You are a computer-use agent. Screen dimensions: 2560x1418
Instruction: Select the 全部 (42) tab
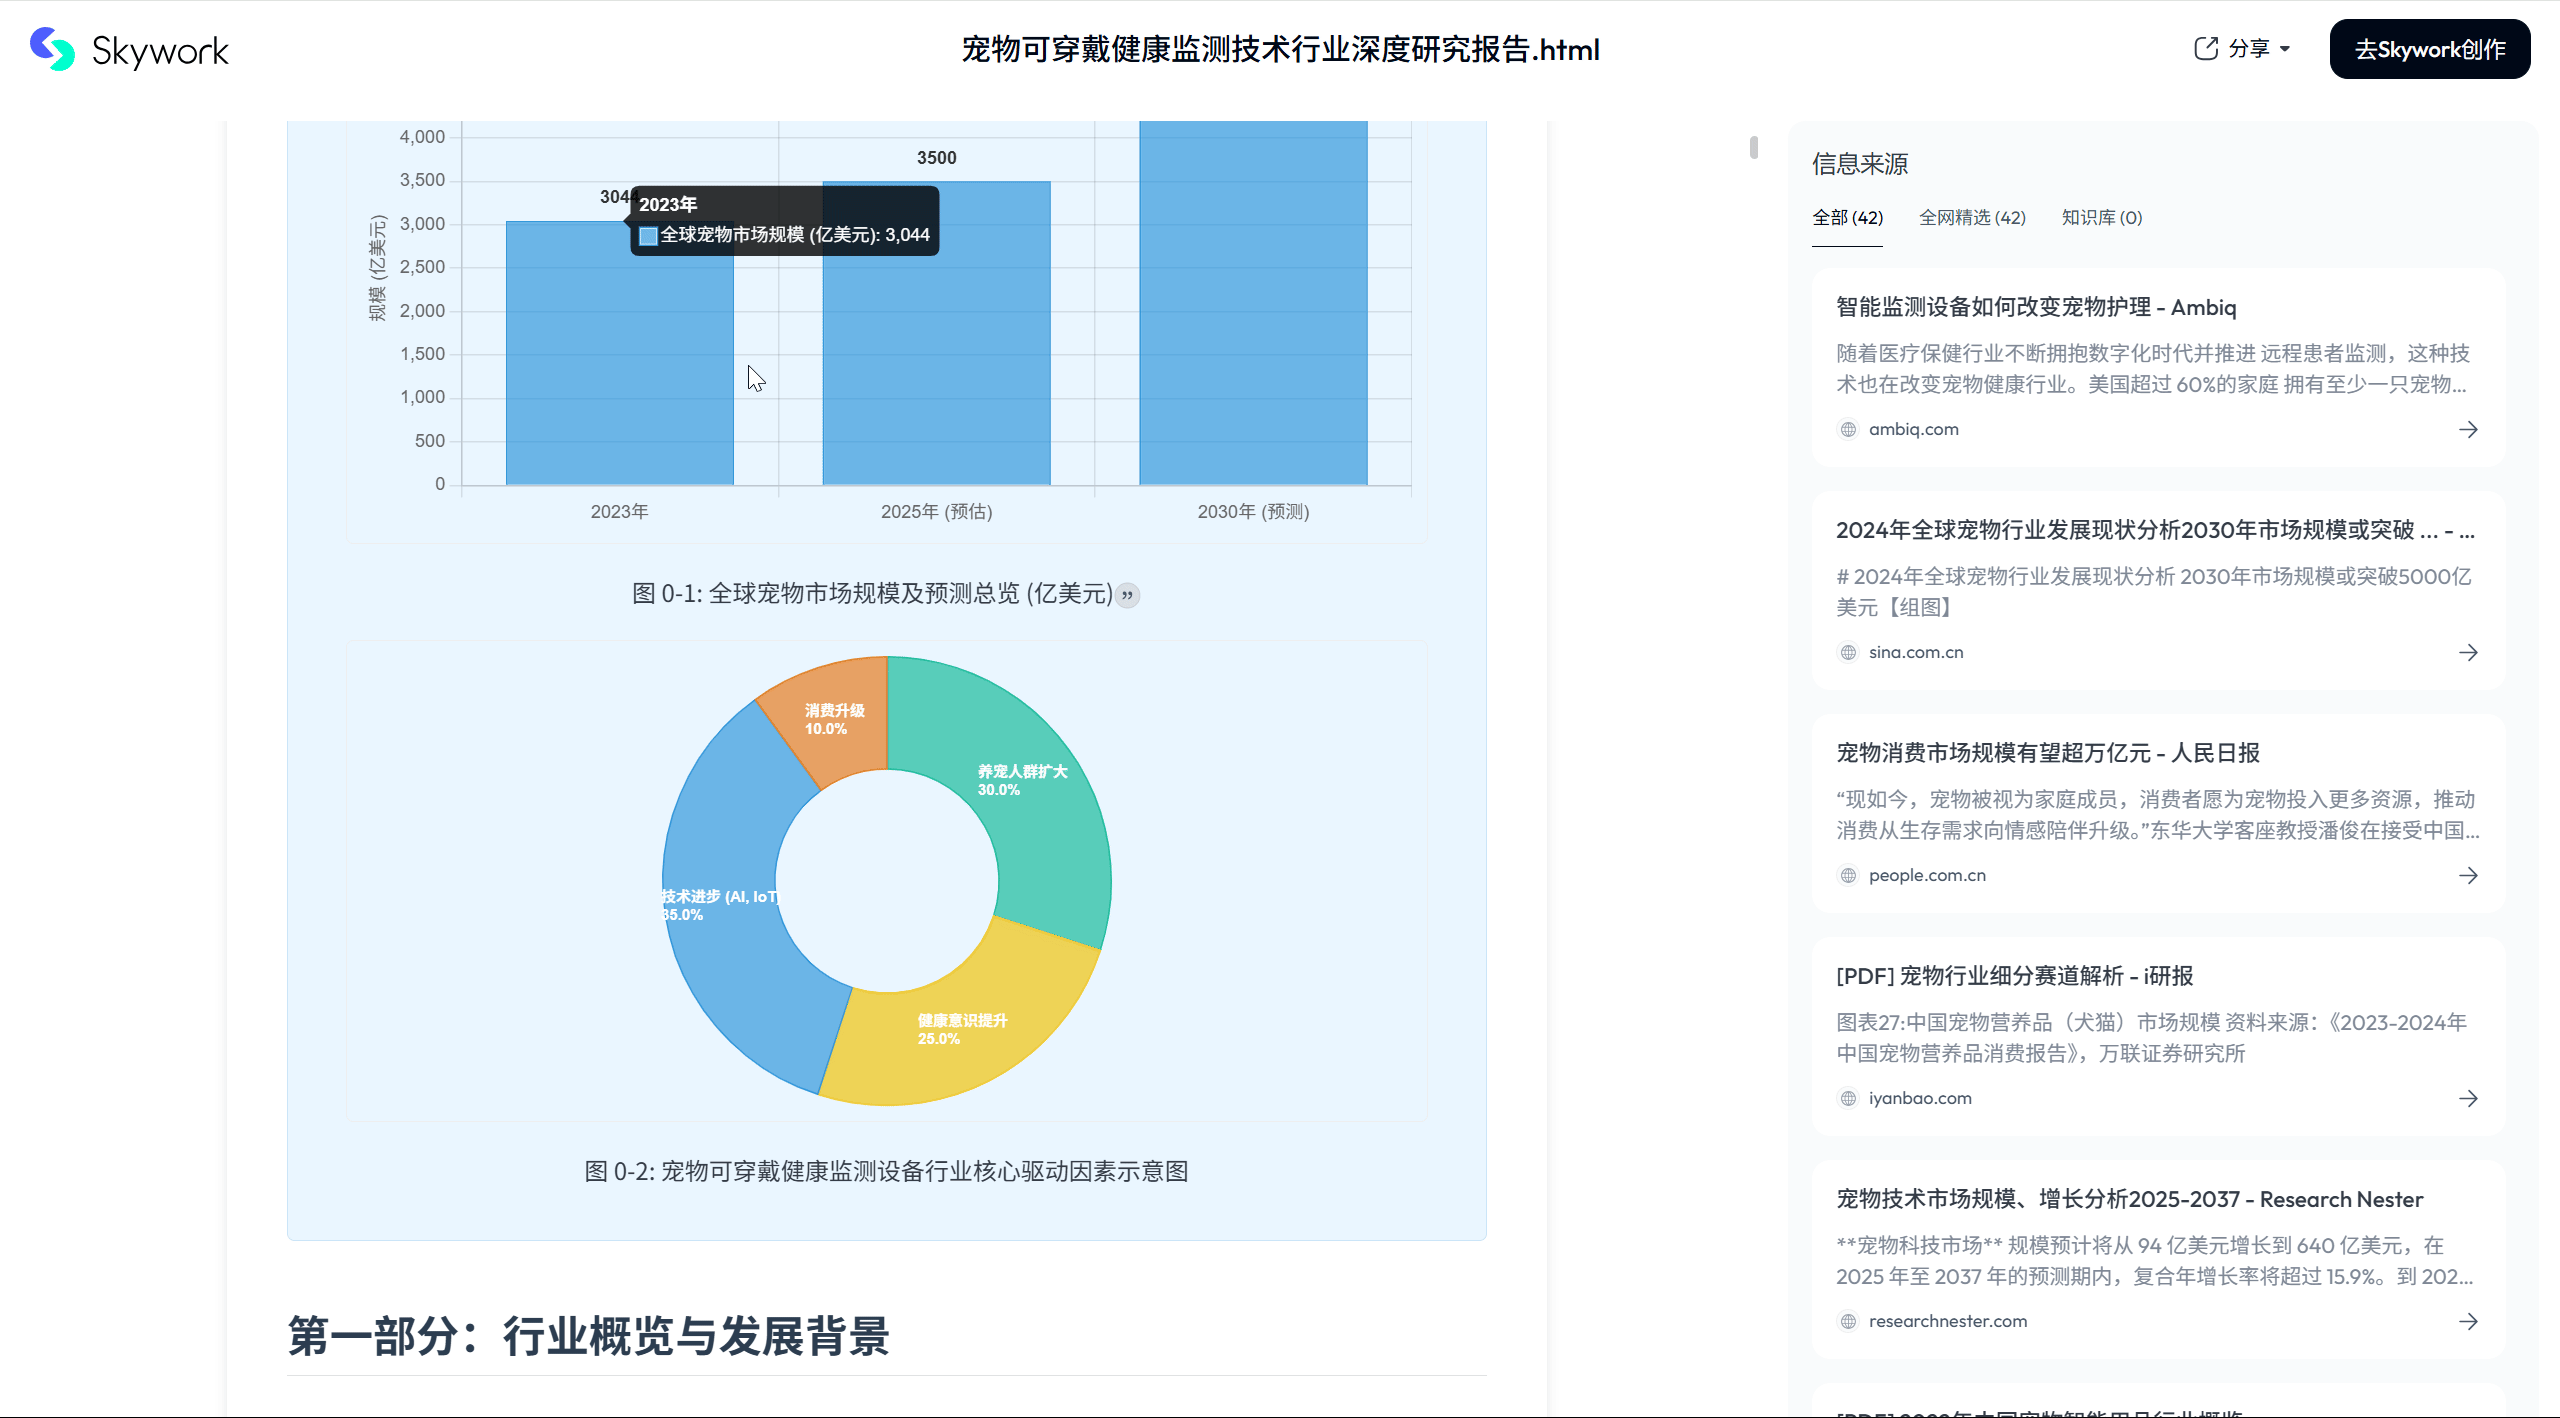tap(1848, 217)
